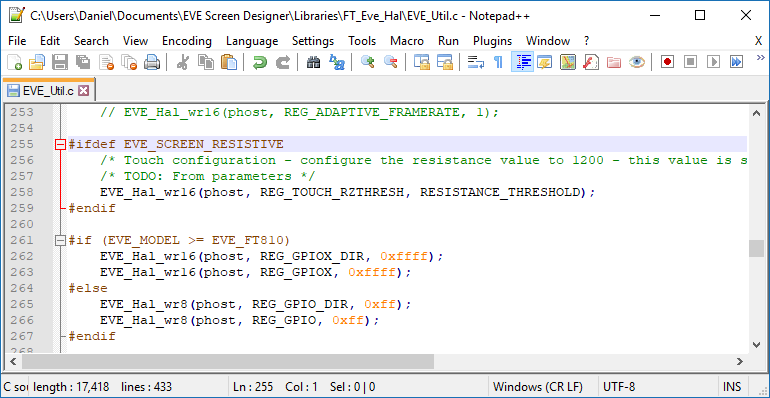Collapse the #if EVE_MODEL fold at line 261

pyautogui.click(x=60, y=241)
